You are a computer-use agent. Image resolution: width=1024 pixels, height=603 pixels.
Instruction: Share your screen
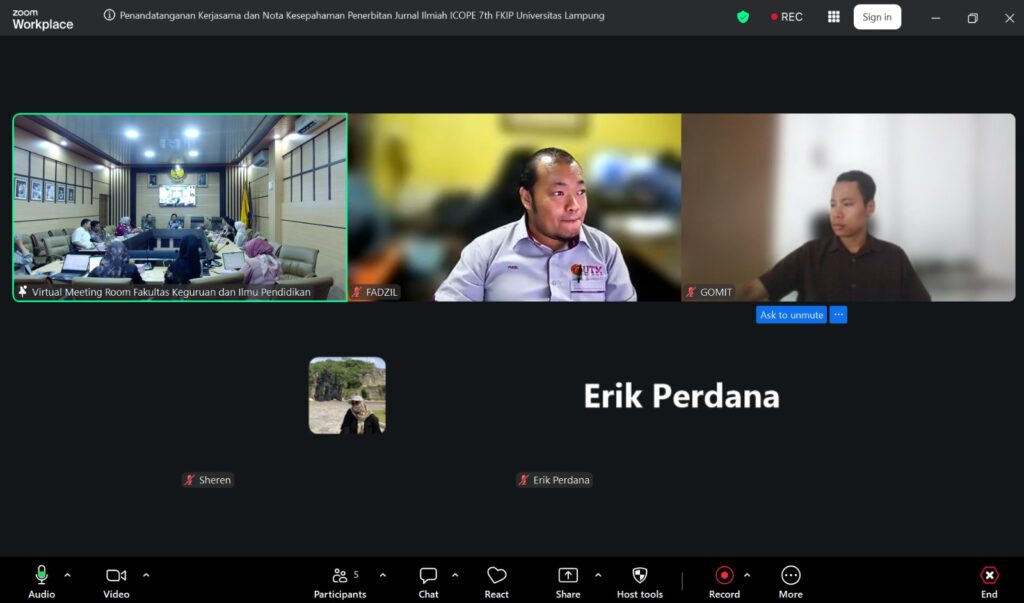(568, 581)
